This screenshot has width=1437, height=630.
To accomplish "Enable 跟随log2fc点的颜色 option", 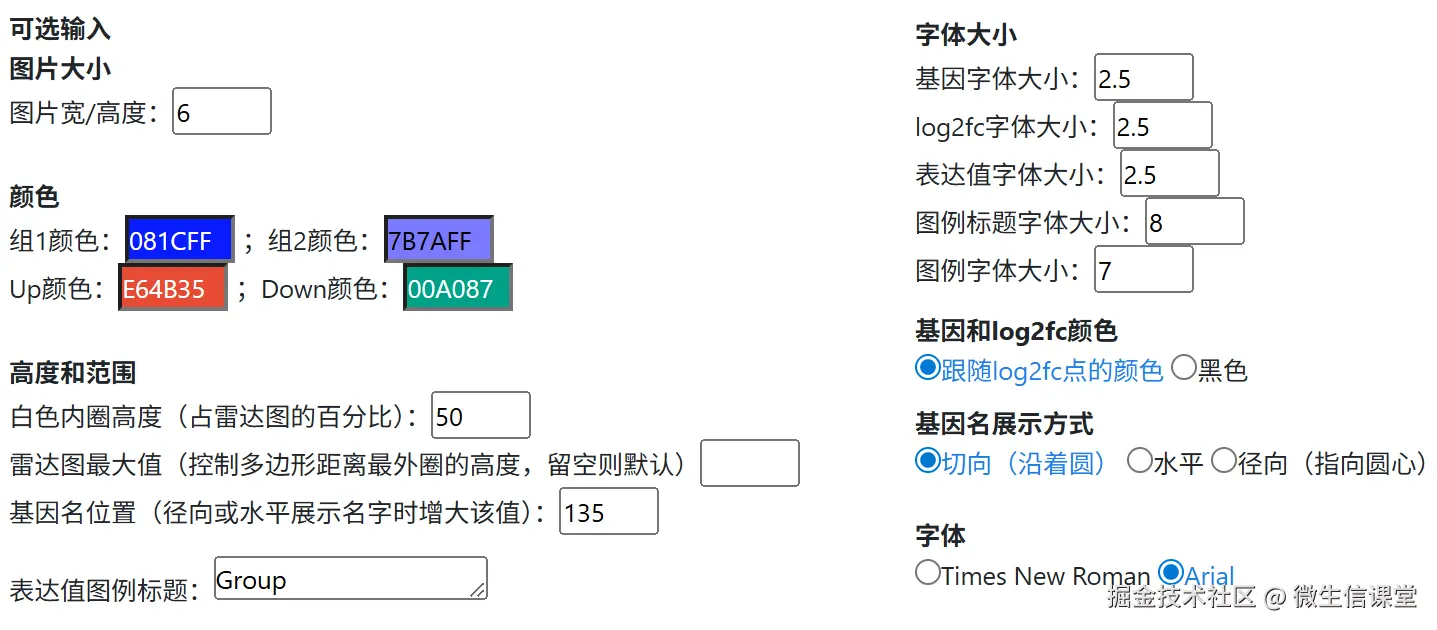I will pos(928,368).
